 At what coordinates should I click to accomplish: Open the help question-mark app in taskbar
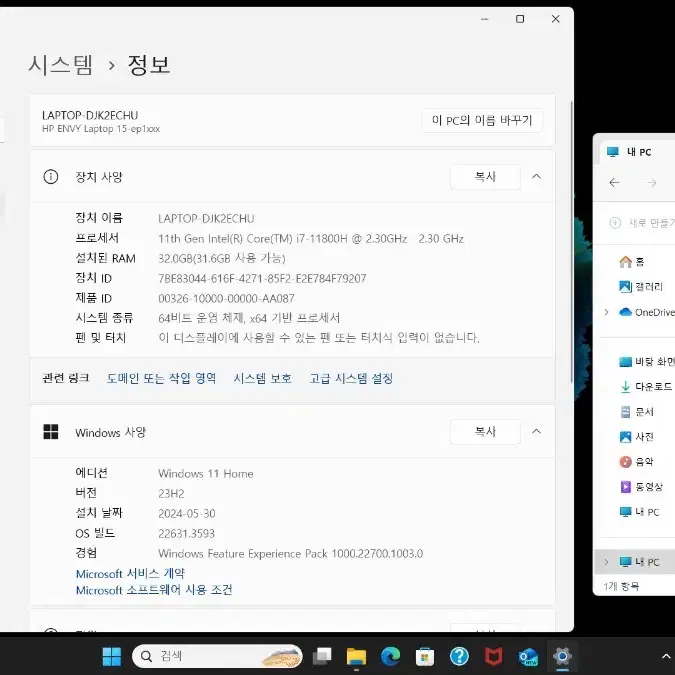[x=459, y=656]
